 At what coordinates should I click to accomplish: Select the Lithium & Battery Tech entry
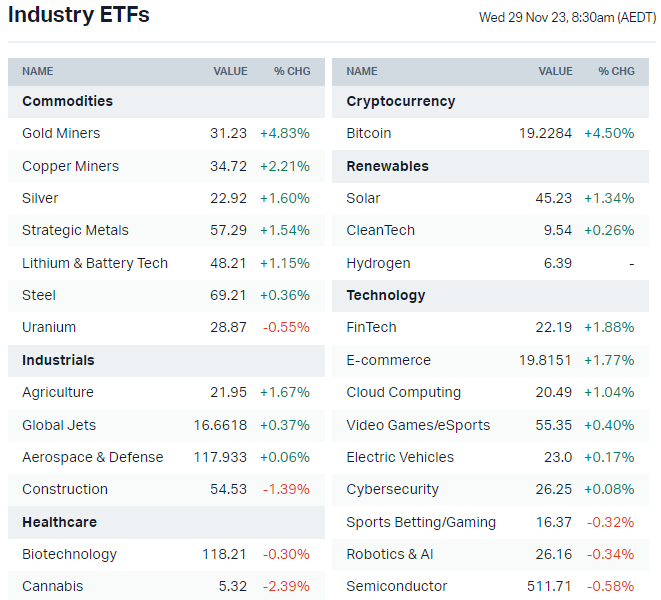95,263
